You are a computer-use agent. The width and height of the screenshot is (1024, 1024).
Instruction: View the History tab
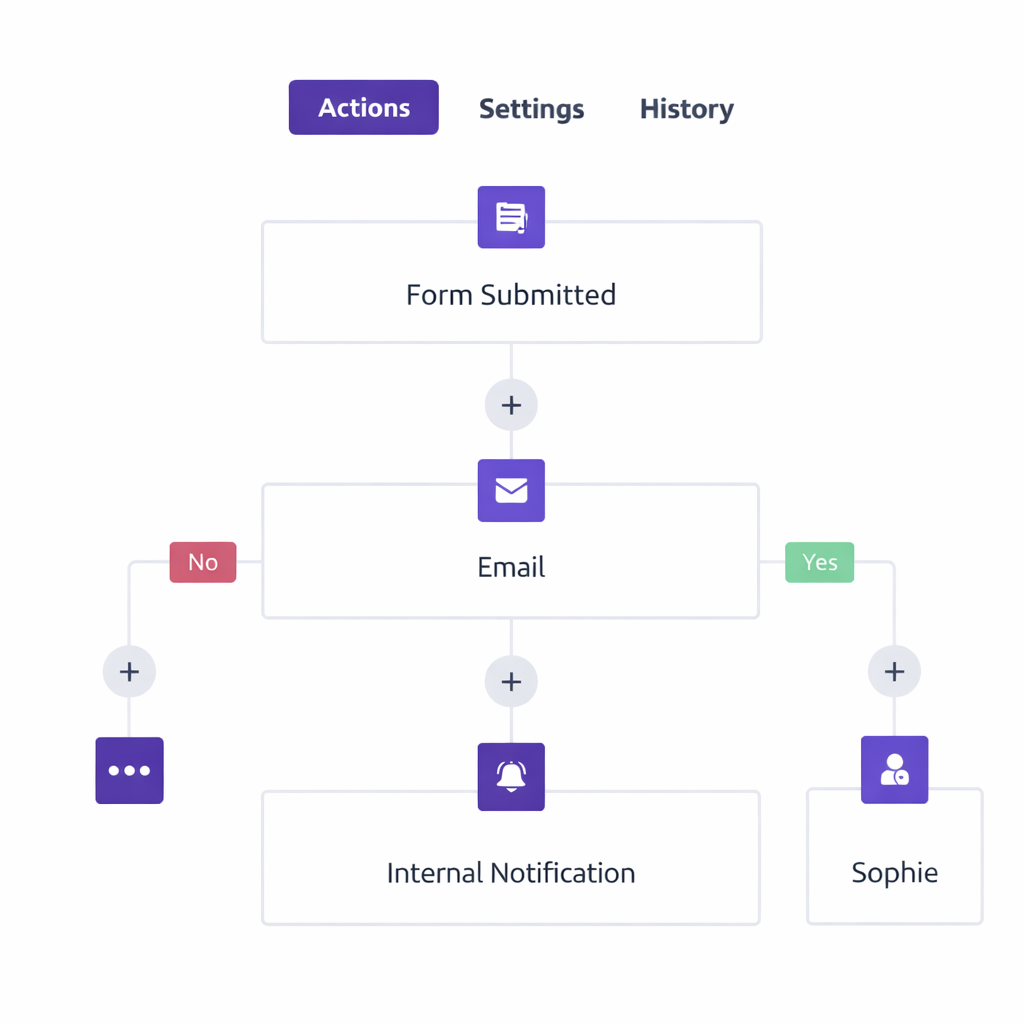[686, 109]
